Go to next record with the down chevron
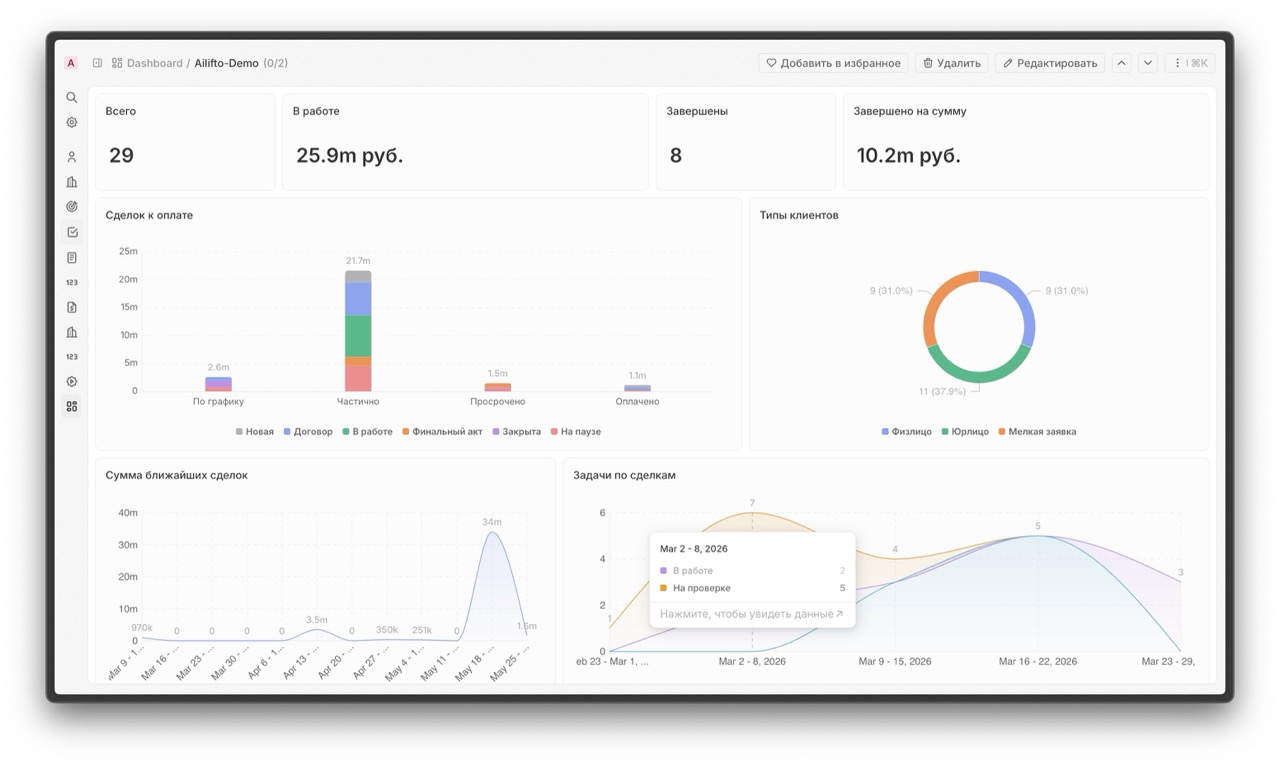The height and width of the screenshot is (763, 1280). (x=1148, y=63)
